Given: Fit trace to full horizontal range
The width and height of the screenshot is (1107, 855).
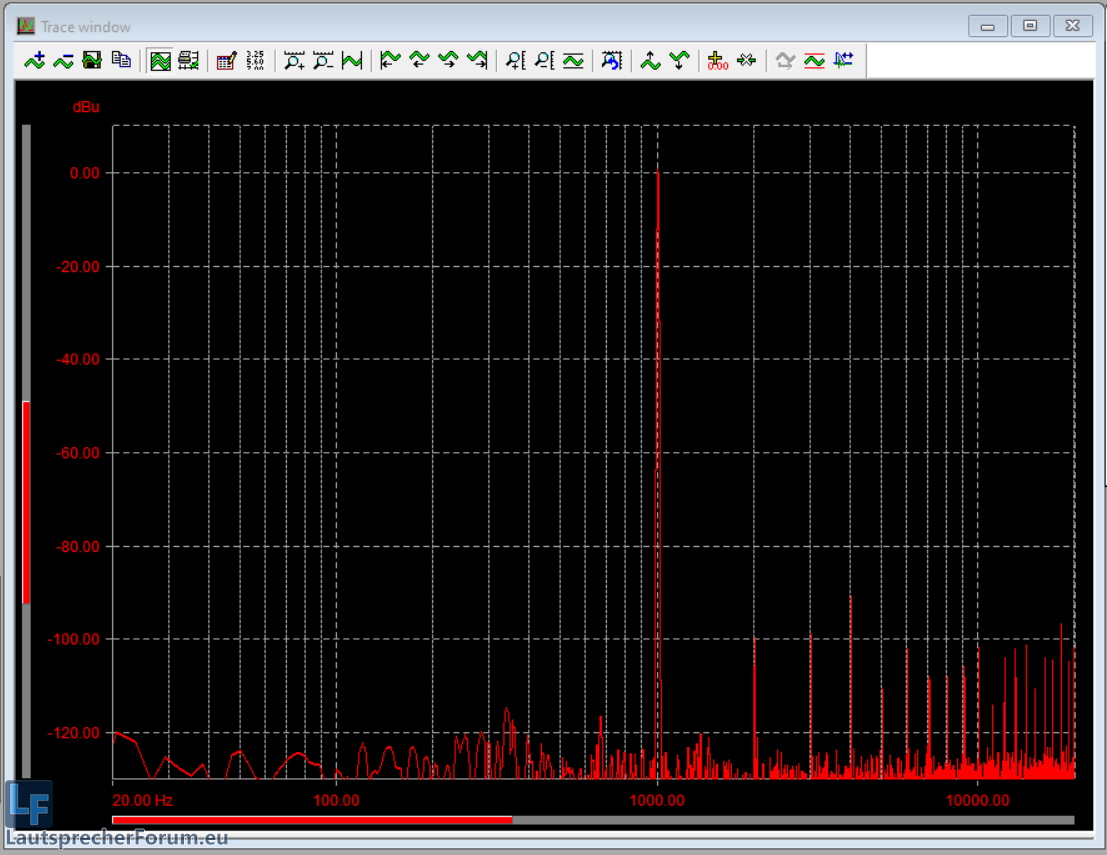Looking at the screenshot, I should (352, 61).
